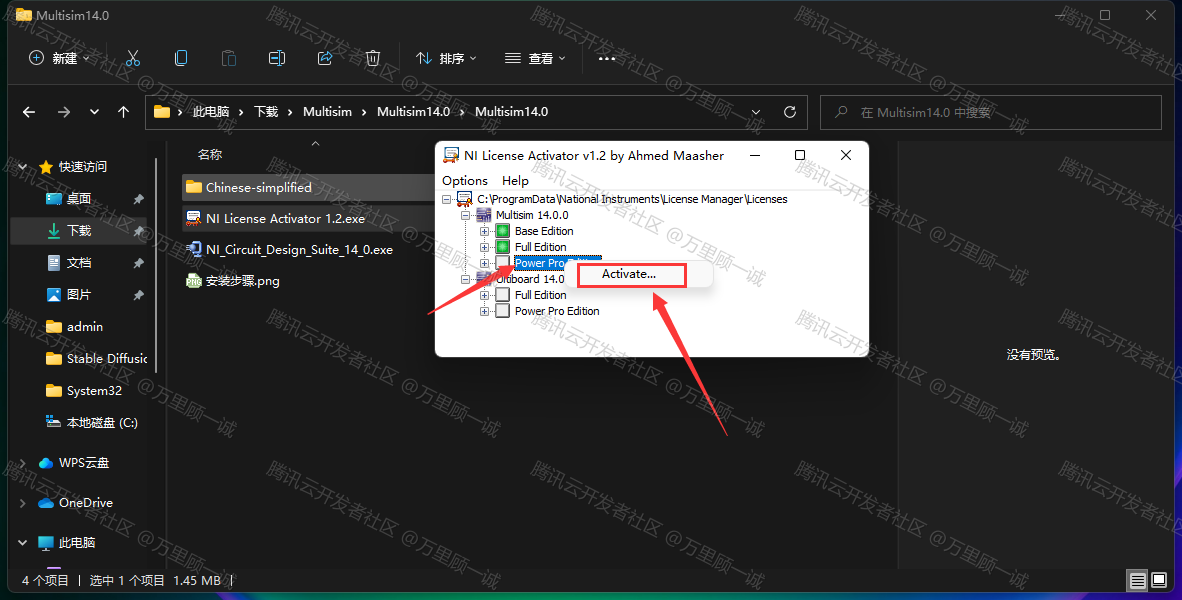Click the Delete trash can icon

pos(373,58)
